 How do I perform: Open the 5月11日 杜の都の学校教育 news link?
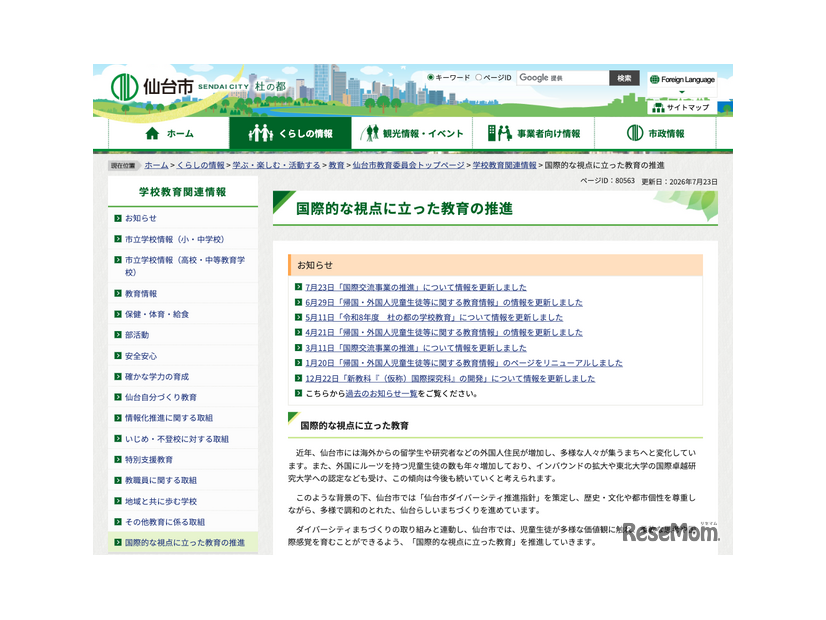[x=434, y=318]
